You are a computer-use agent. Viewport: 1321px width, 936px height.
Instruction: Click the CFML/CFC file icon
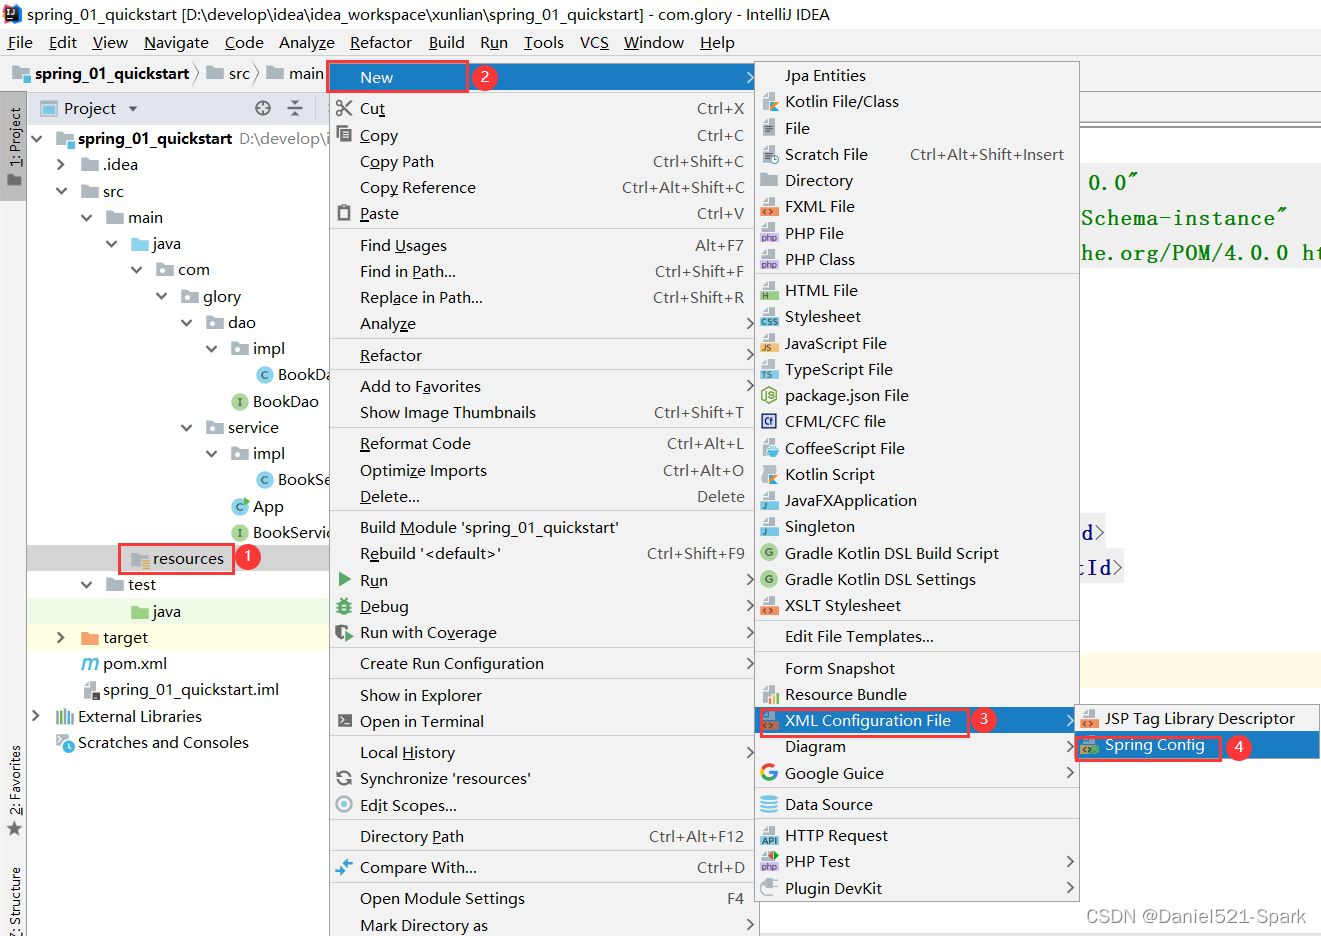(x=769, y=421)
